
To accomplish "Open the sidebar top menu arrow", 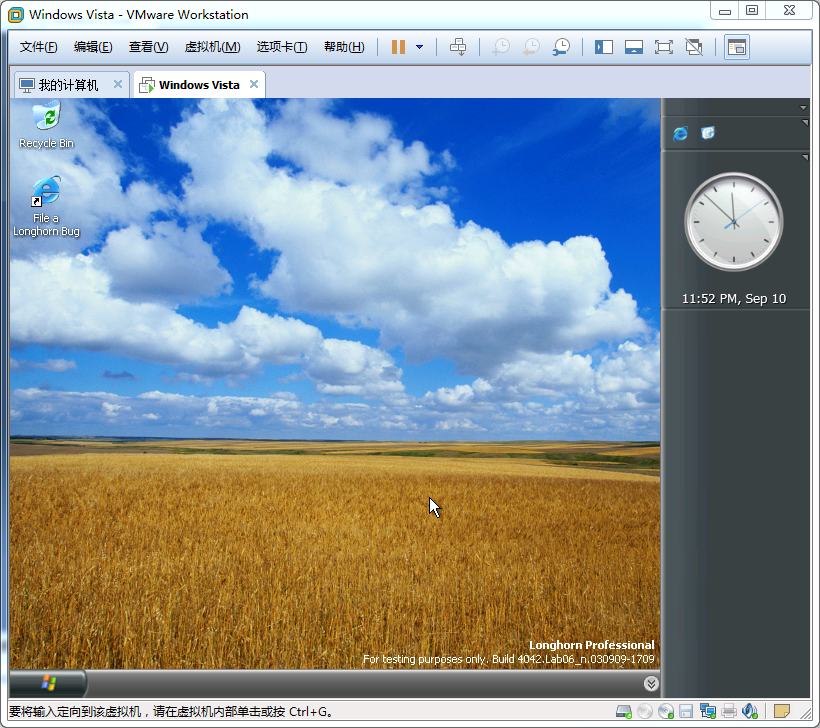I will point(803,108).
